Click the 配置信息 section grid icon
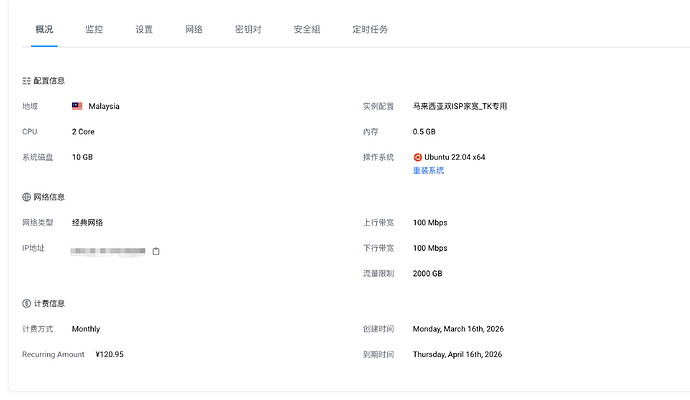The width and height of the screenshot is (690, 400). point(26,81)
